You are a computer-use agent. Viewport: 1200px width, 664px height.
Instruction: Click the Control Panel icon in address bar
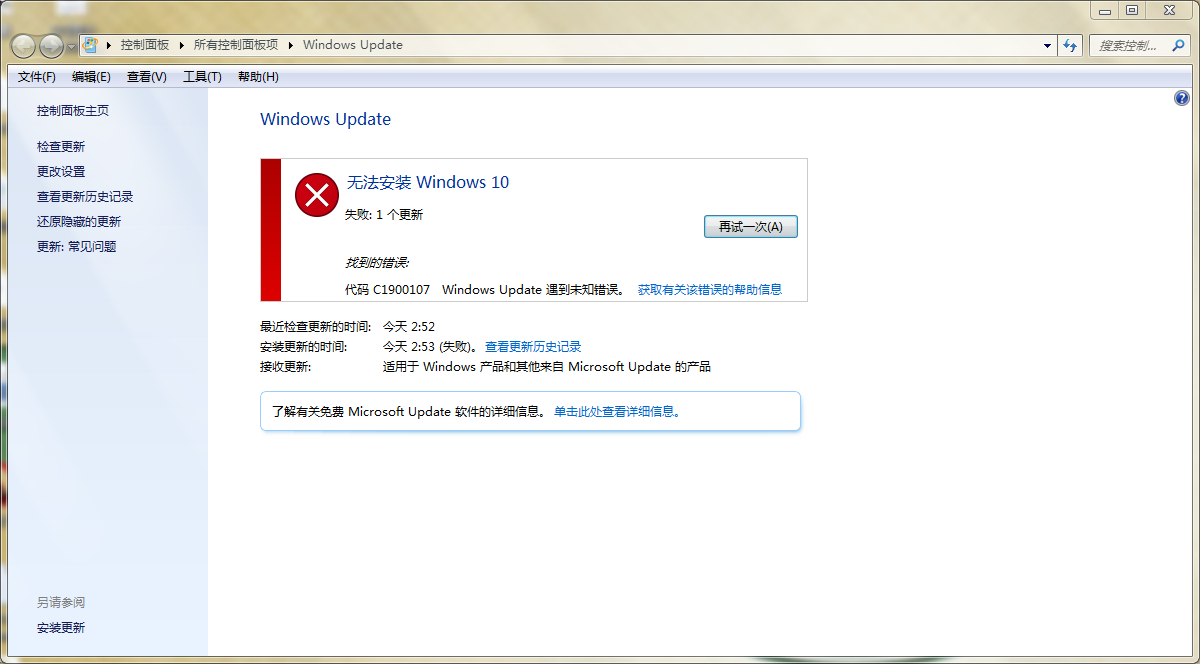[x=90, y=45]
